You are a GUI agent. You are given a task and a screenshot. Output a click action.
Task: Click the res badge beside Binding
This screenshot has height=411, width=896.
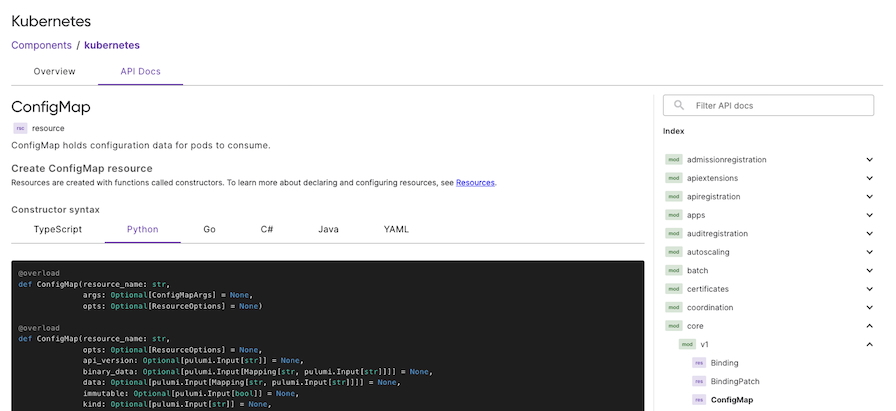(x=699, y=363)
